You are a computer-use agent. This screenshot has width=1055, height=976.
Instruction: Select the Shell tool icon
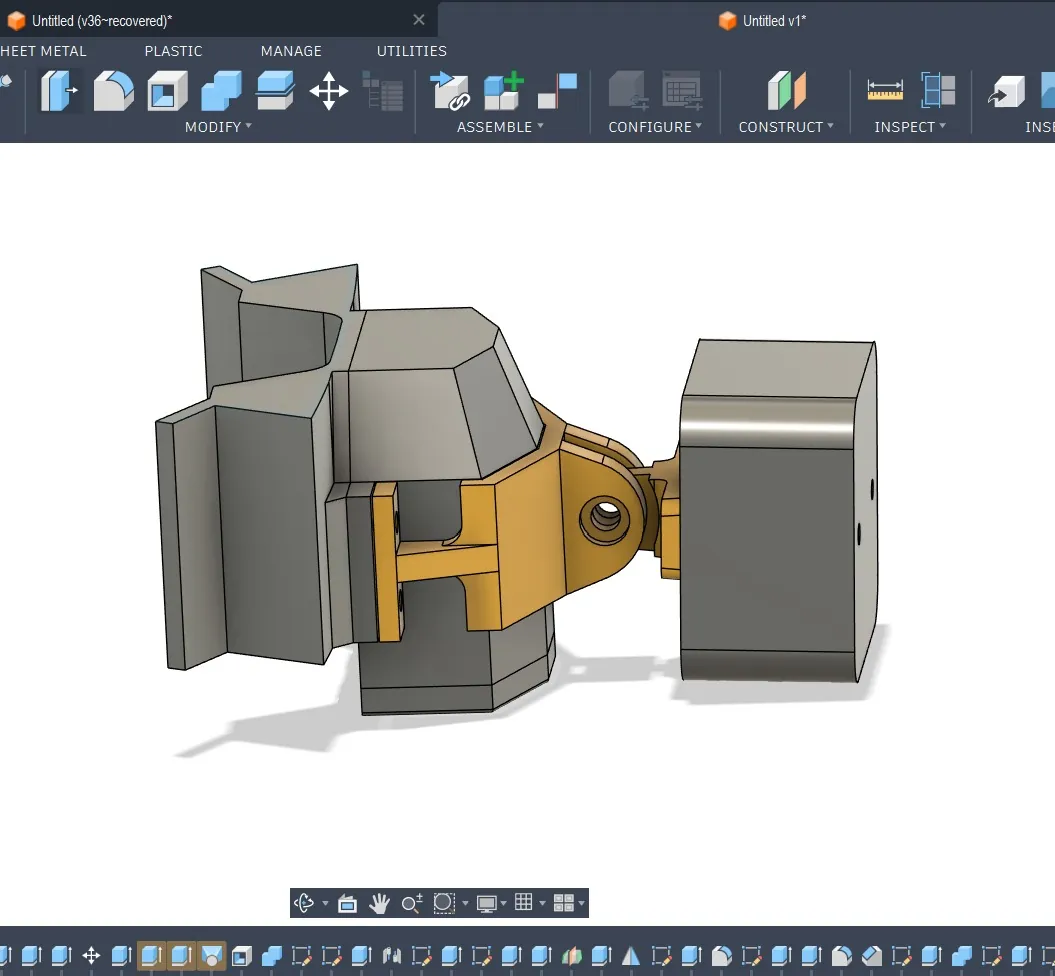click(x=167, y=91)
